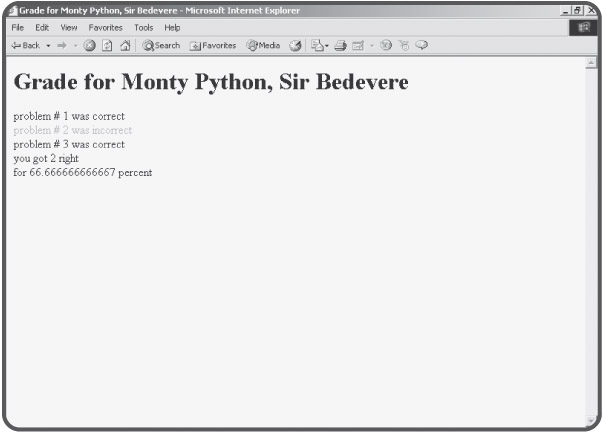
Task: Open the History icon
Action: click(296, 45)
